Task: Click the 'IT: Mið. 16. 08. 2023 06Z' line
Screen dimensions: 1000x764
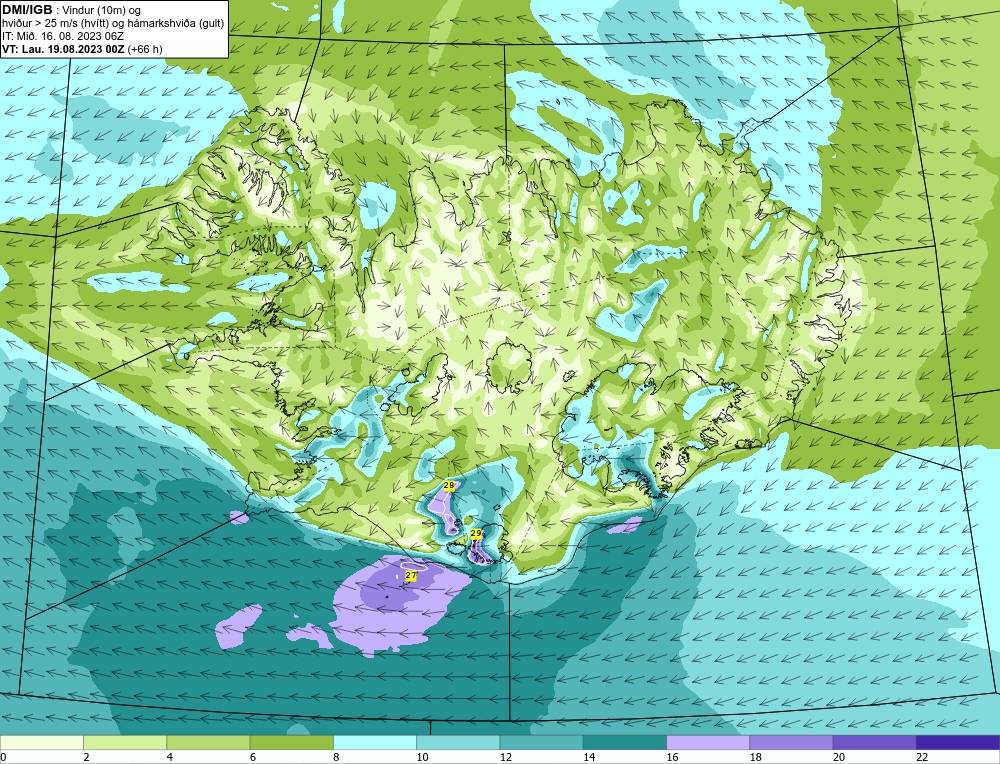Action: (x=62, y=36)
